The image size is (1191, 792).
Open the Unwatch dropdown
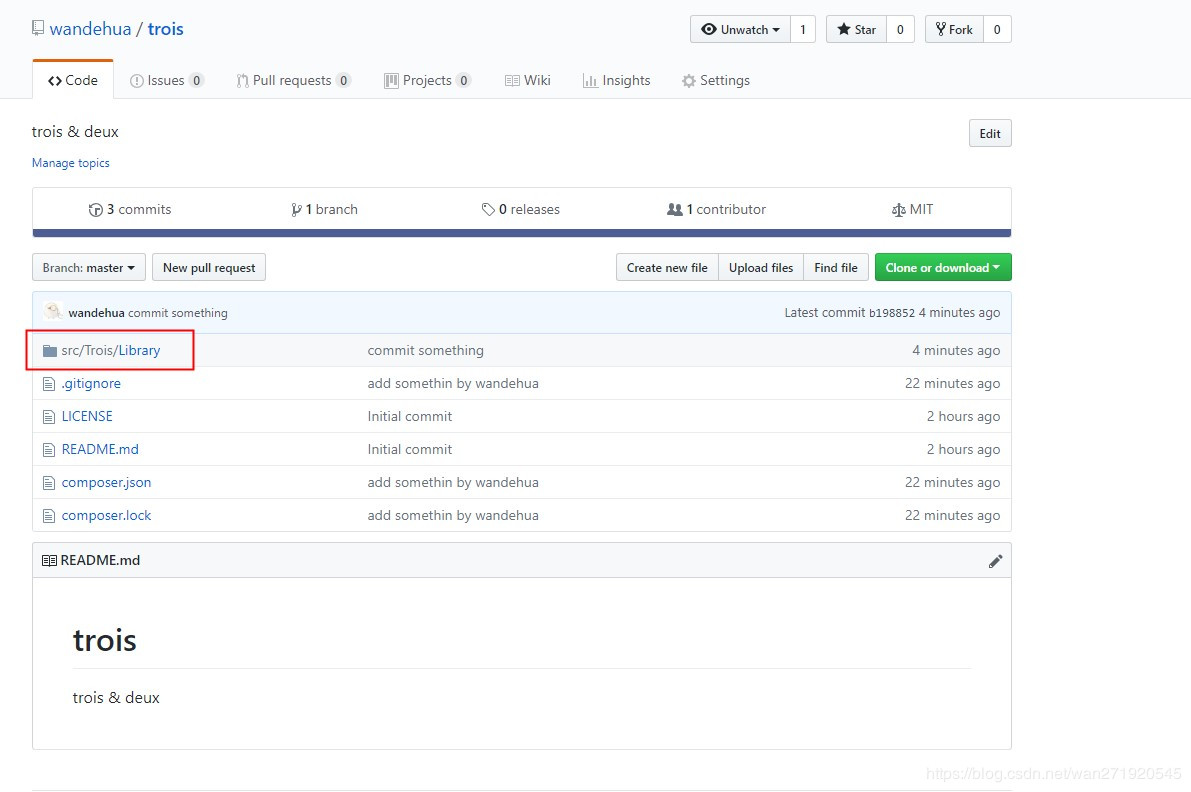pyautogui.click(x=741, y=30)
